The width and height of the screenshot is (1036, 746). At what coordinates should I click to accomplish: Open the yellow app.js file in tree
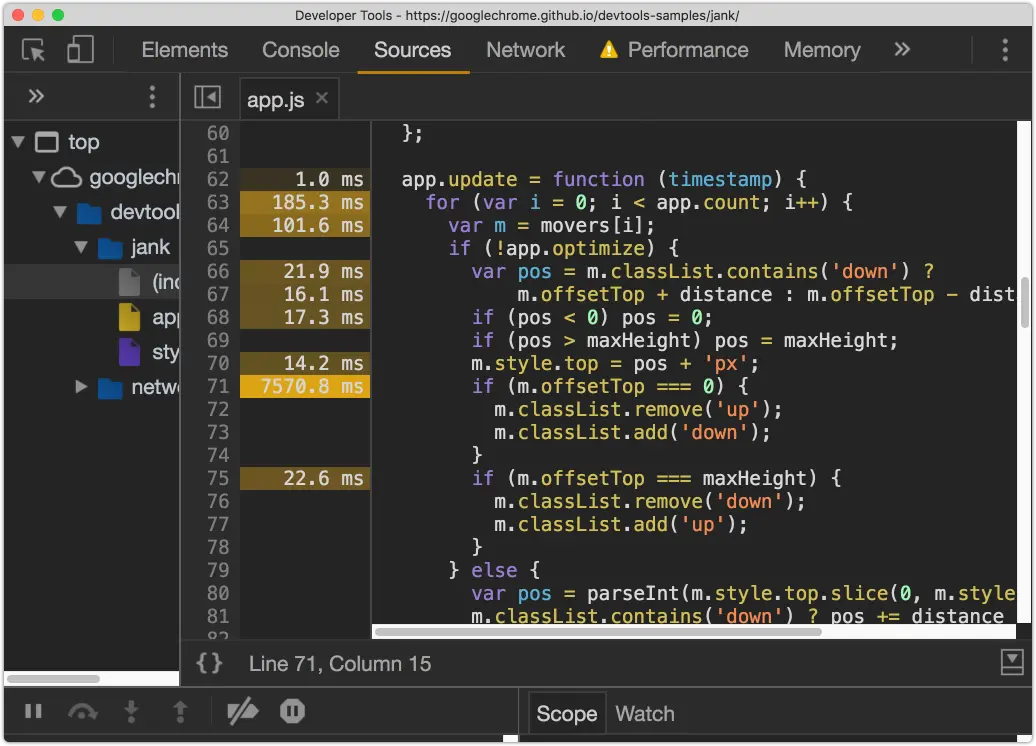click(x=130, y=317)
